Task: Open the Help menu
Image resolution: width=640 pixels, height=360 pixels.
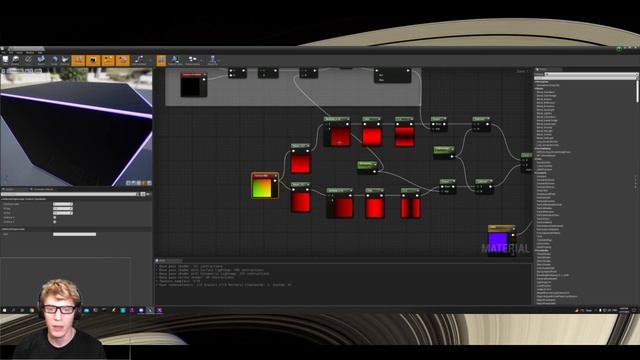Action: click(x=40, y=53)
